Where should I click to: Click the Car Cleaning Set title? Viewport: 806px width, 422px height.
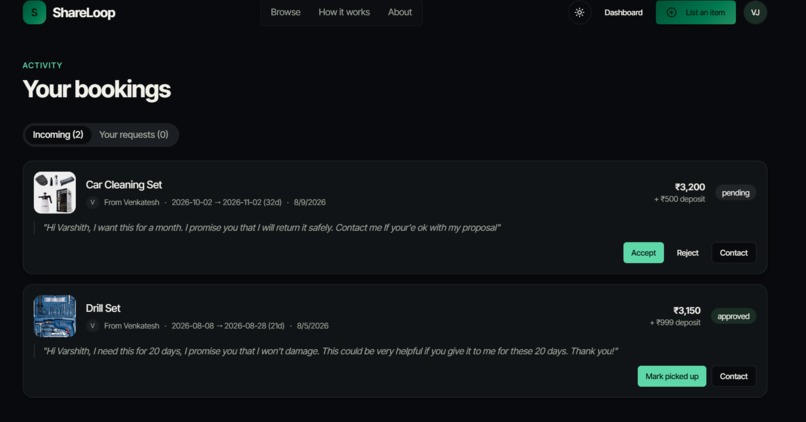tap(123, 185)
